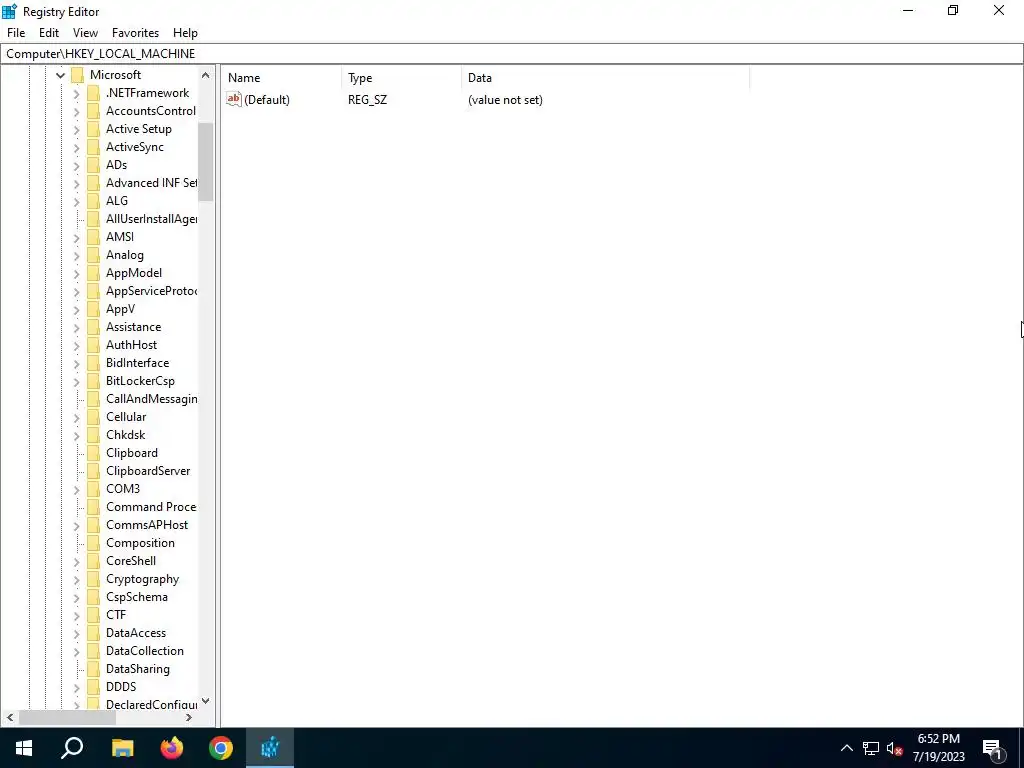Select the DDDS folder icon

coord(93,686)
